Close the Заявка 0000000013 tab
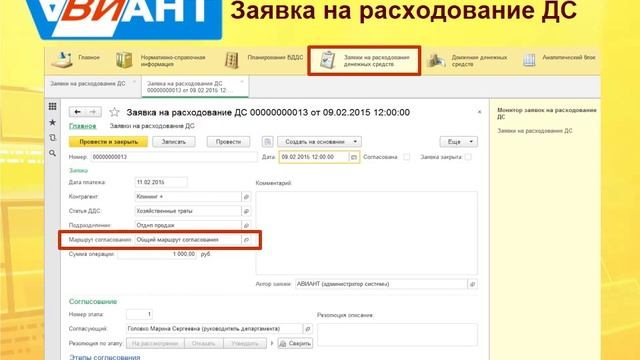640x360 pixels. click(242, 82)
